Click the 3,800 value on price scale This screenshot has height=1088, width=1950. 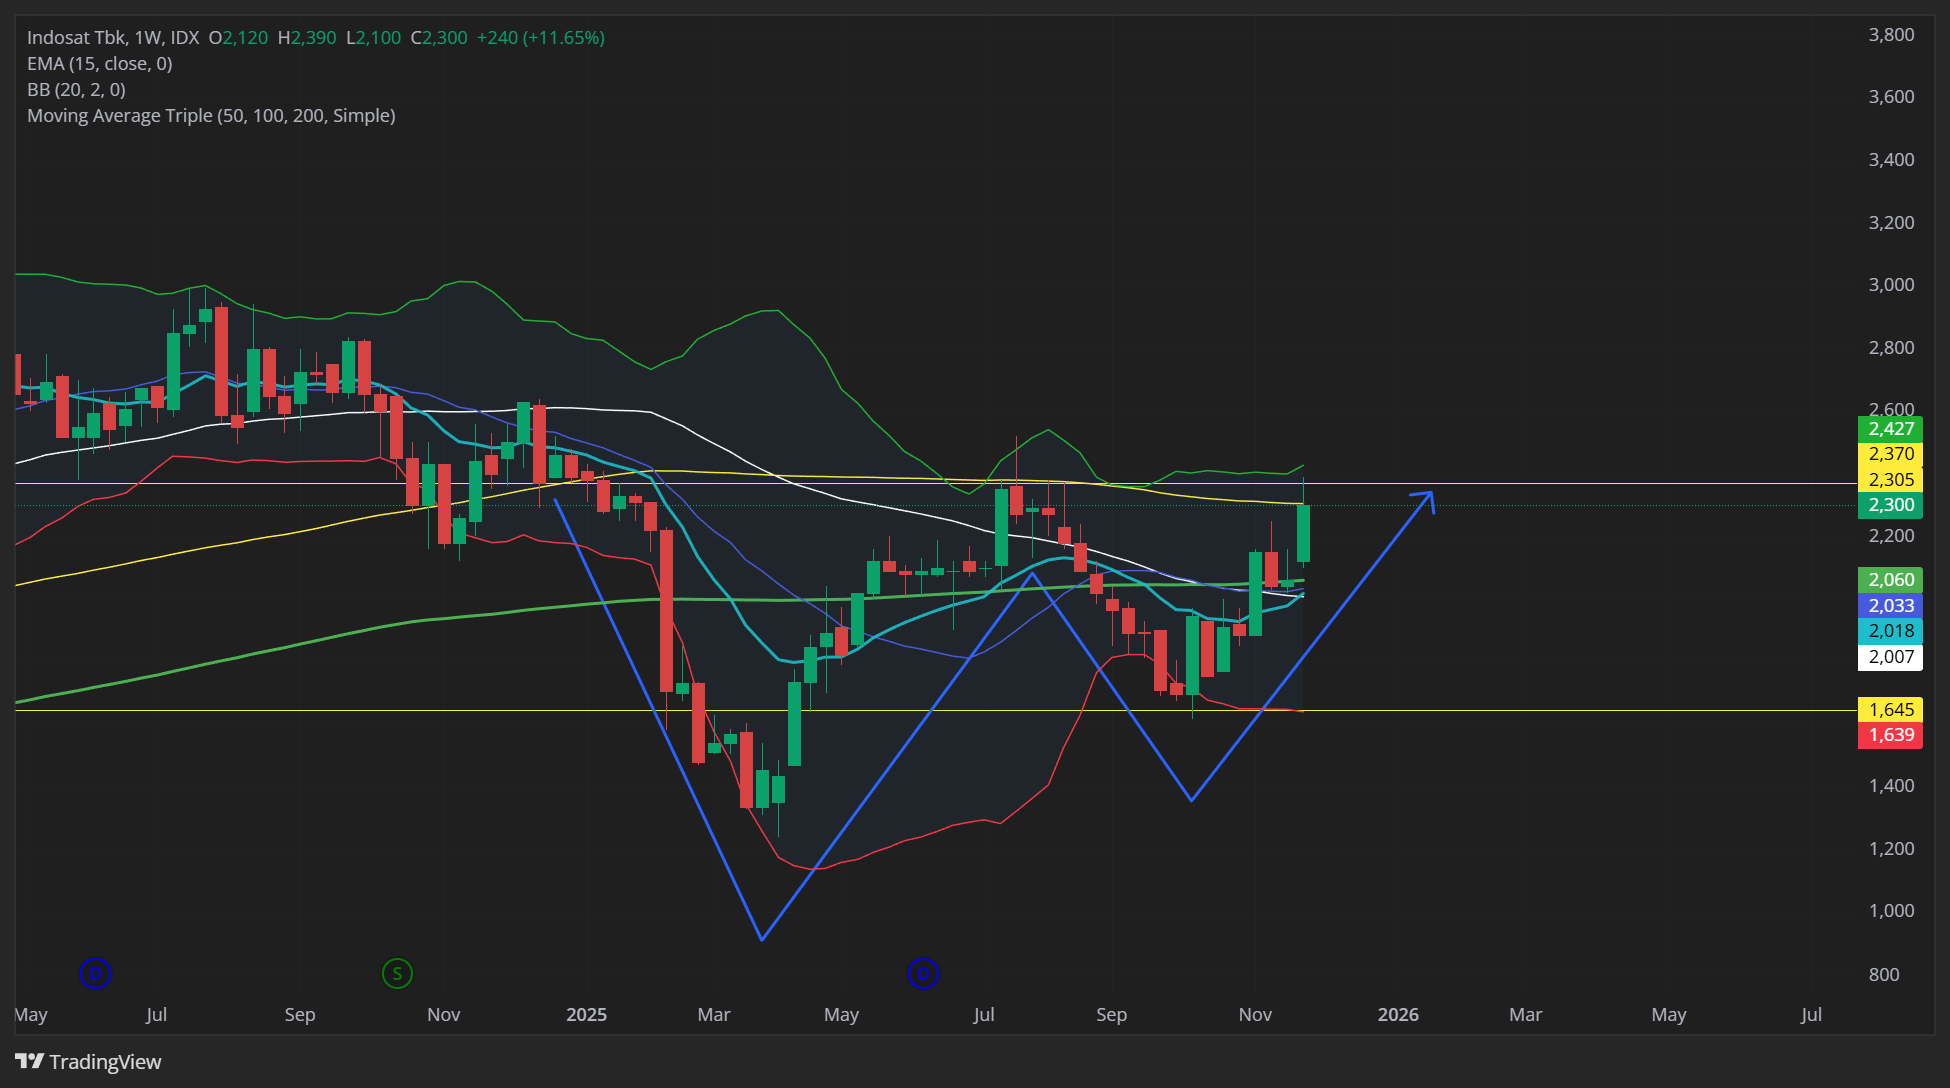[1890, 35]
